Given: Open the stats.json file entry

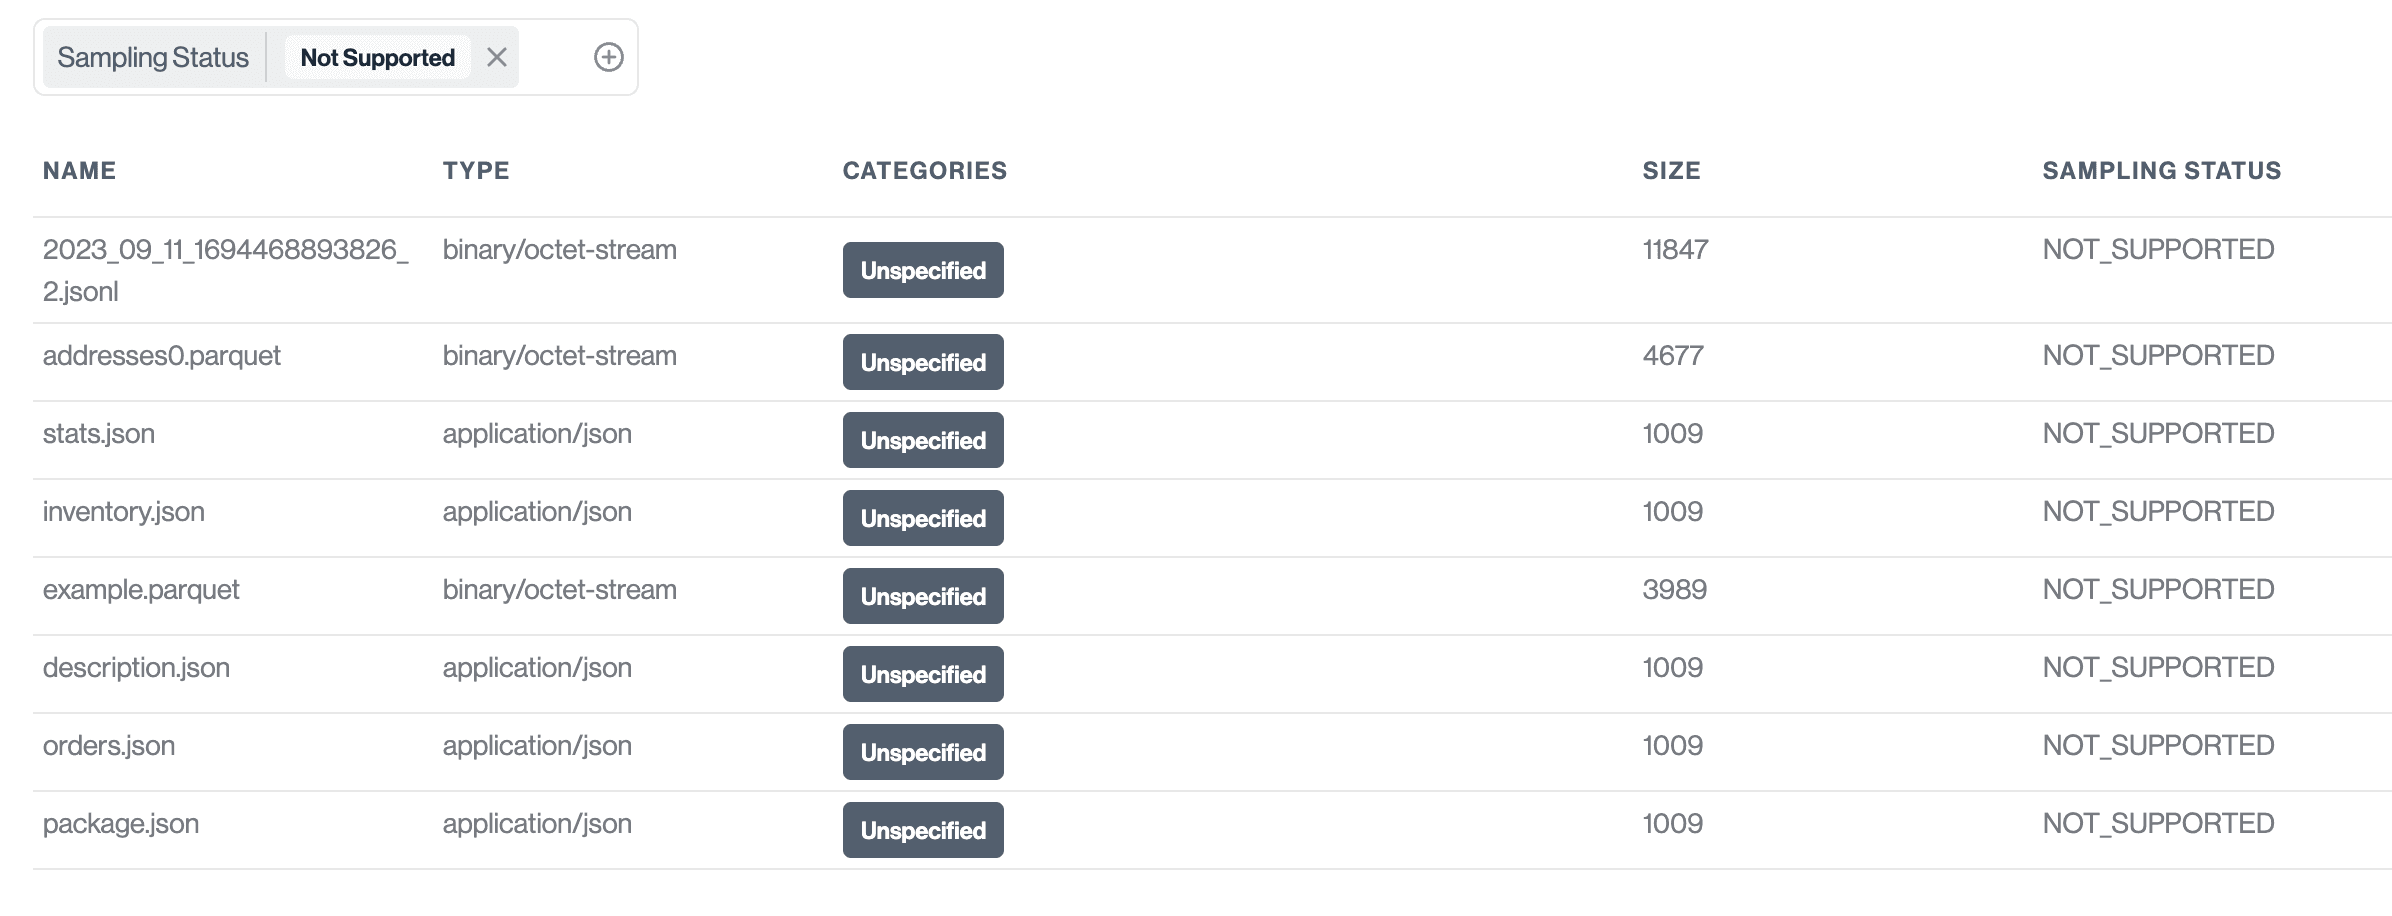Looking at the screenshot, I should point(99,433).
